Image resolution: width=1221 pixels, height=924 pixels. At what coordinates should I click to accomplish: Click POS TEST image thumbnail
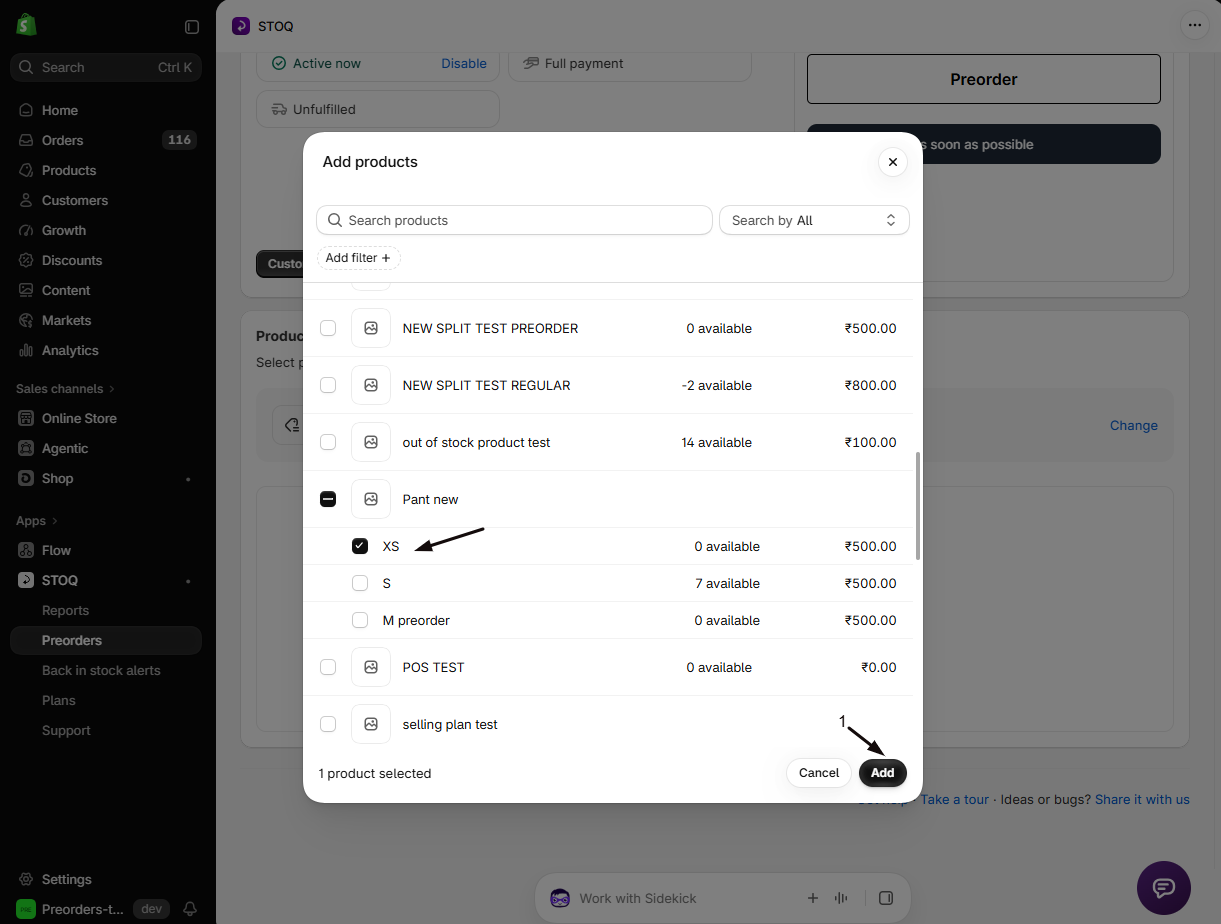point(371,667)
